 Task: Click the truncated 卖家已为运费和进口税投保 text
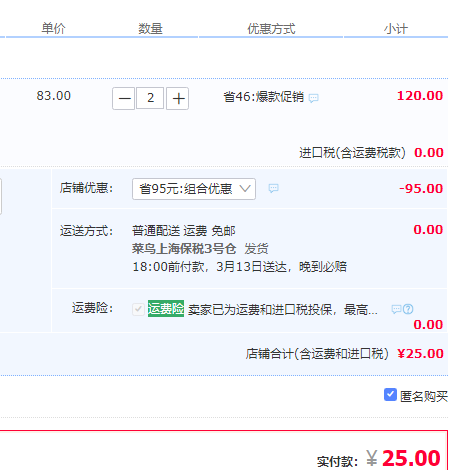pyautogui.click(x=283, y=310)
